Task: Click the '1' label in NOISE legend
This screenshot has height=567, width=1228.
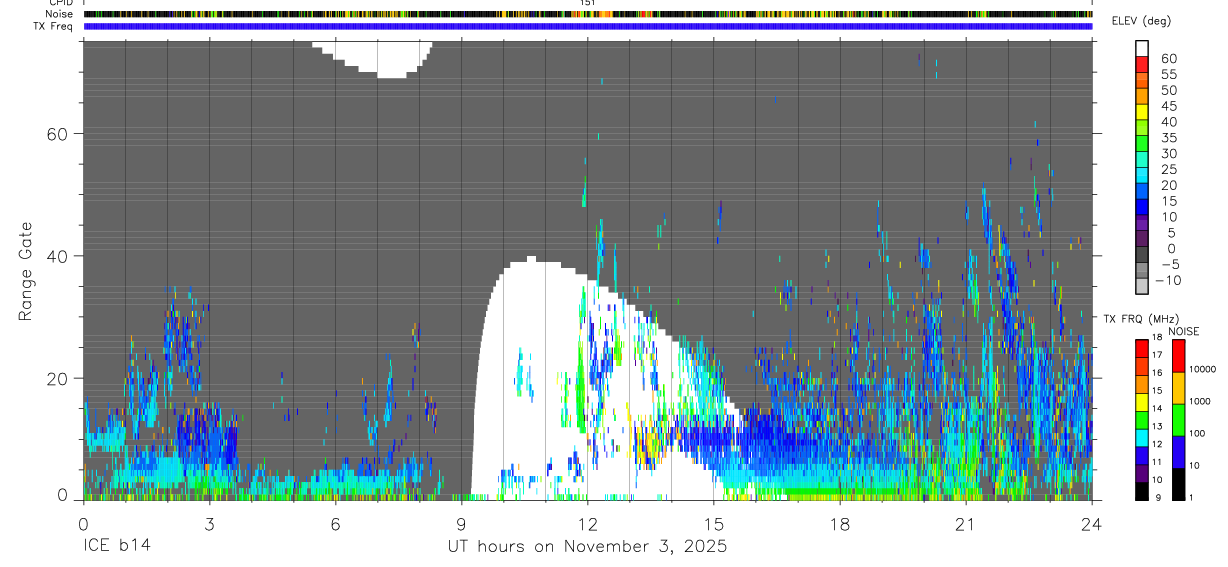Action: (x=1191, y=497)
